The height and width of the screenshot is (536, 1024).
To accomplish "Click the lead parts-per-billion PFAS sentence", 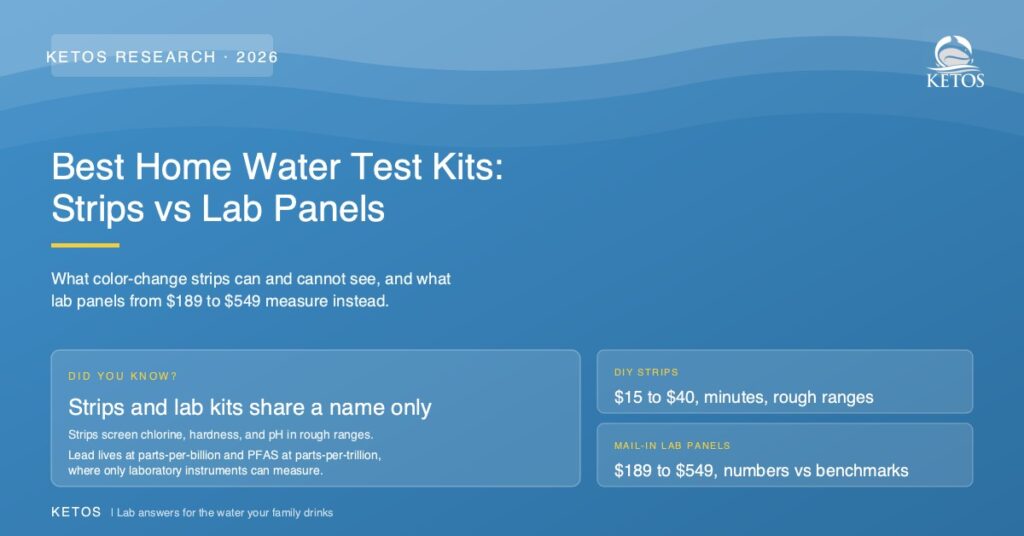I will click(x=225, y=455).
